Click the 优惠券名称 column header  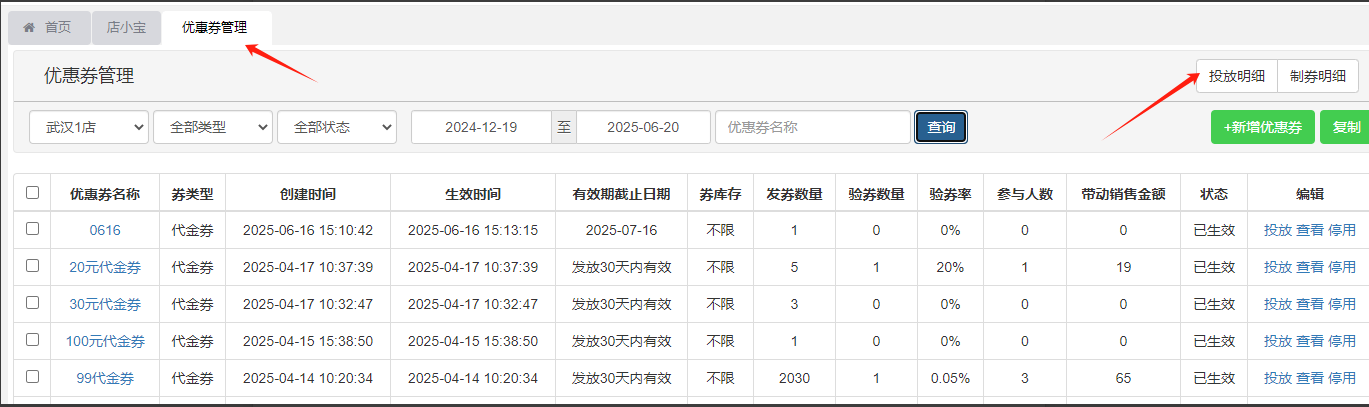coord(105,194)
